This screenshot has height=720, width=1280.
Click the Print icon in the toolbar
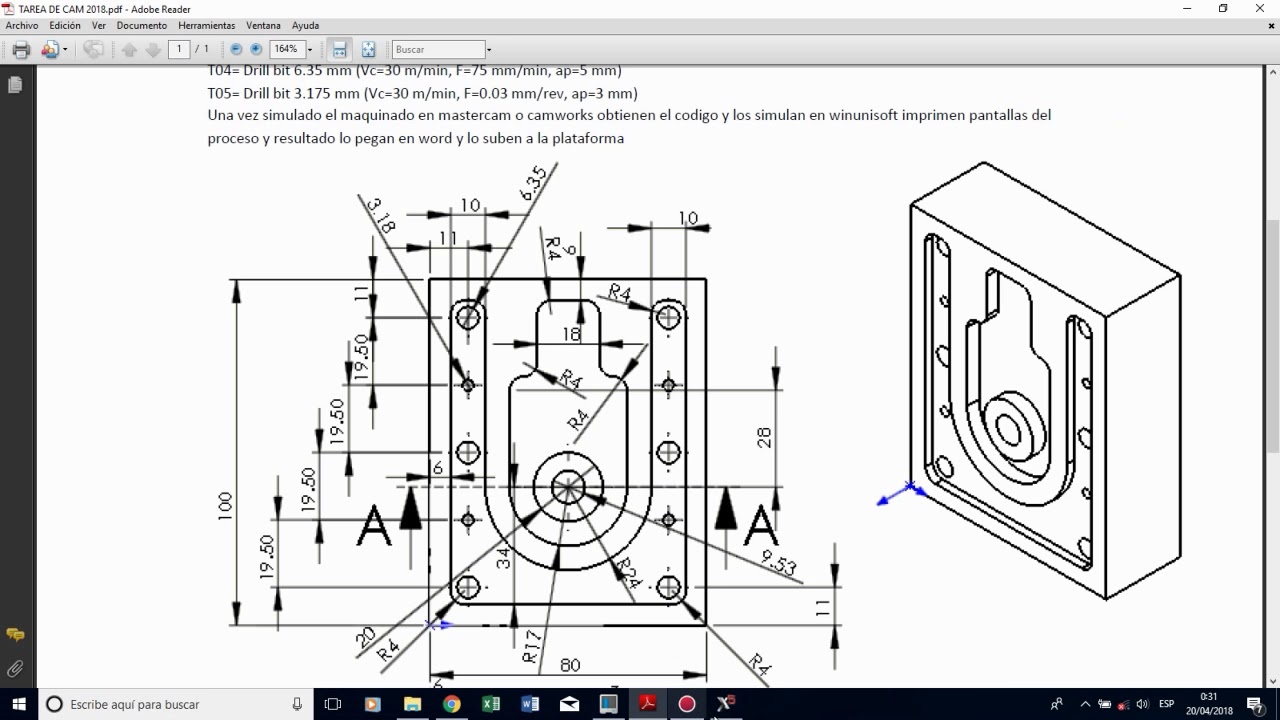pos(21,49)
